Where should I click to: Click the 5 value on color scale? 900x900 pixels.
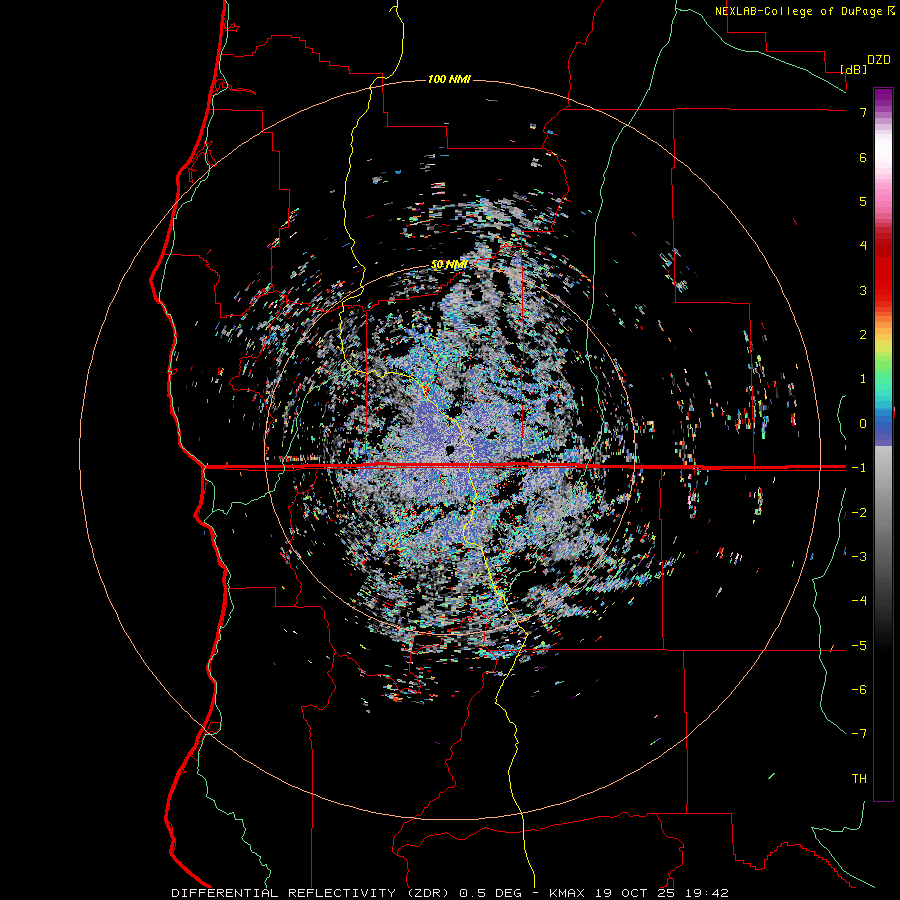(x=863, y=201)
